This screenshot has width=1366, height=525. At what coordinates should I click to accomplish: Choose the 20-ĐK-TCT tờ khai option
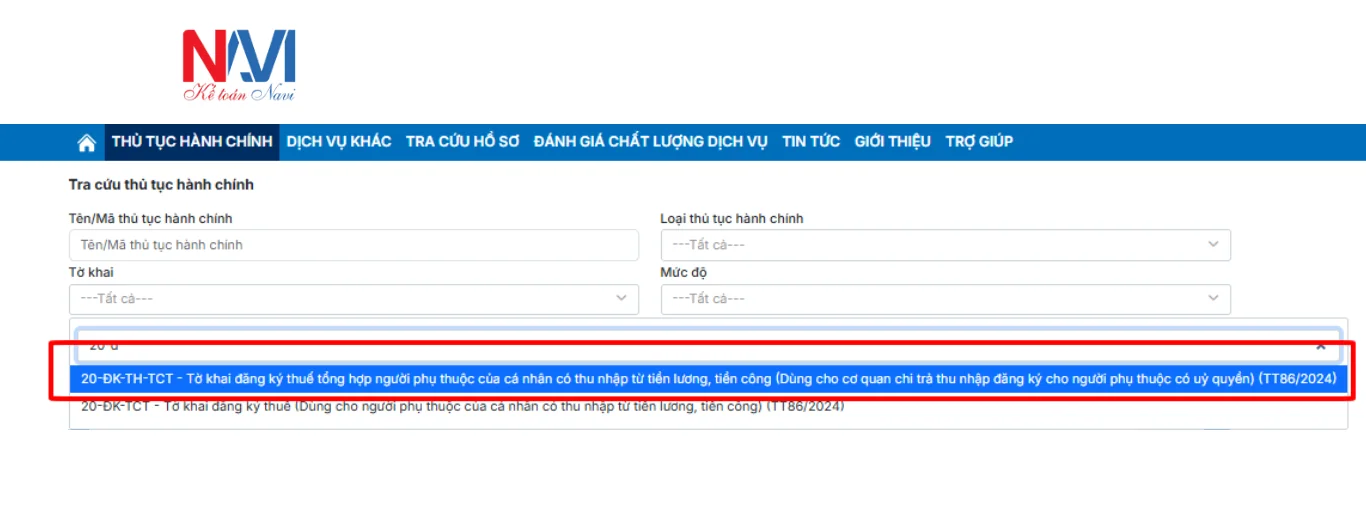(462, 406)
